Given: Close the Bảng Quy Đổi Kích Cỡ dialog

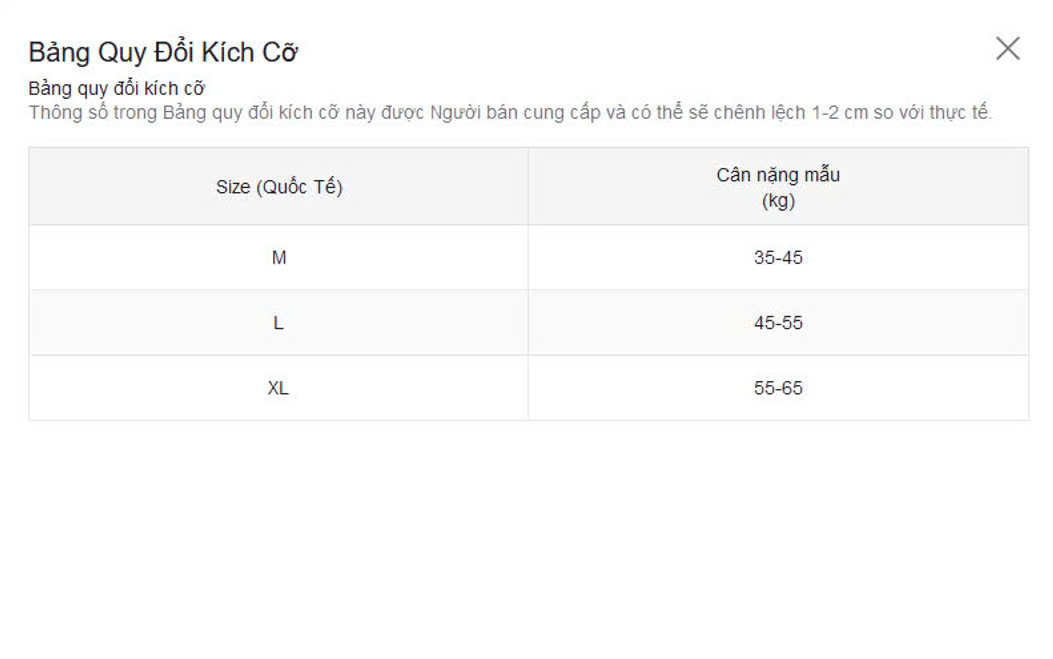Looking at the screenshot, I should pyautogui.click(x=1007, y=49).
